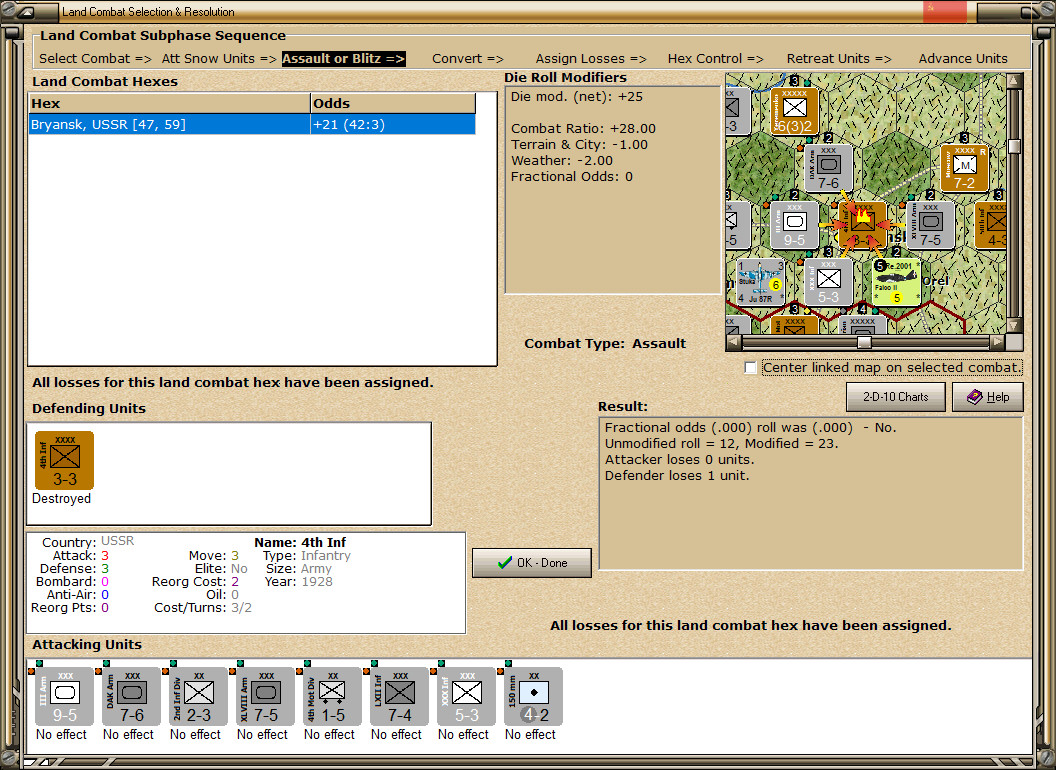1056x770 pixels.
Task: Select the LXII Inf 7-4 attacking unit
Action: 399,697
